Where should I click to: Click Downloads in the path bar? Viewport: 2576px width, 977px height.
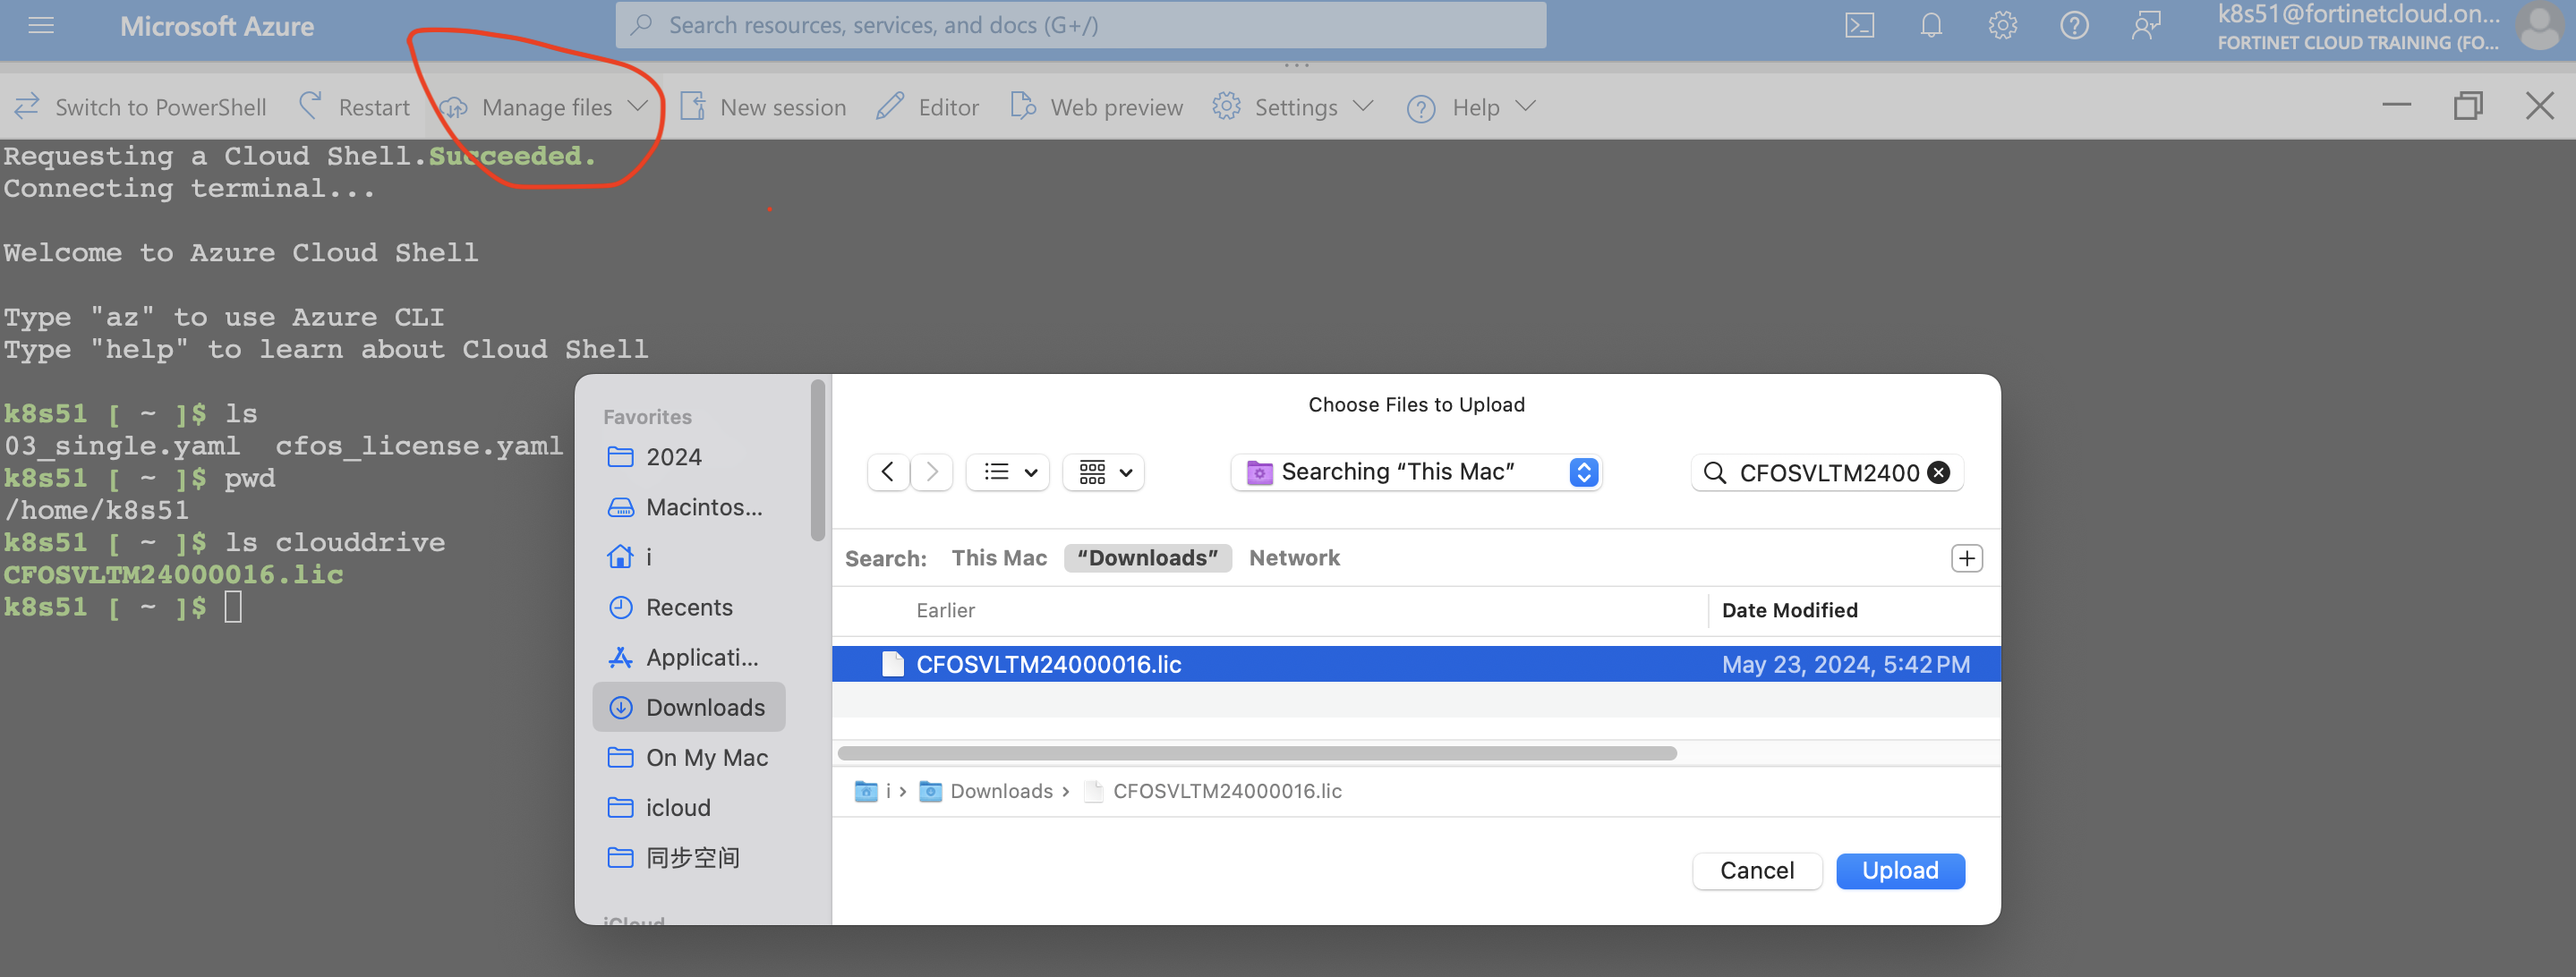click(x=986, y=791)
